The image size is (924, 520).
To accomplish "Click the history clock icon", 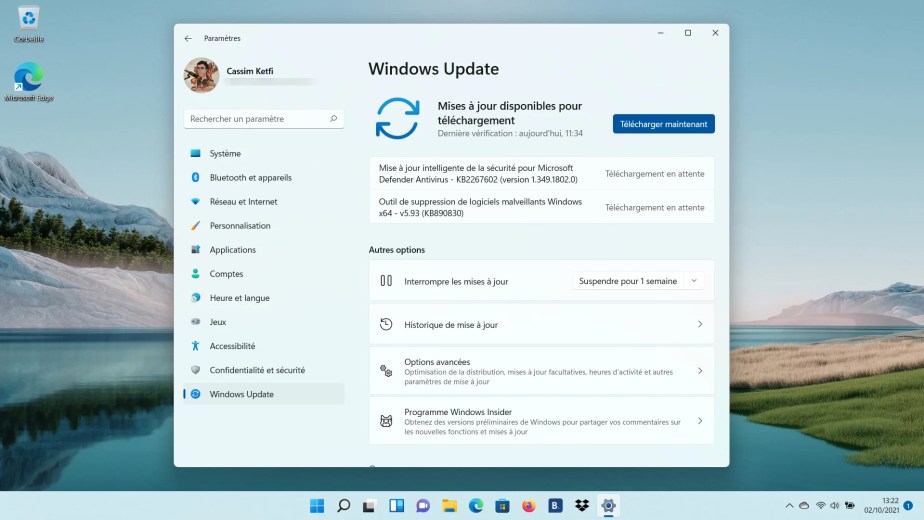I will click(386, 324).
